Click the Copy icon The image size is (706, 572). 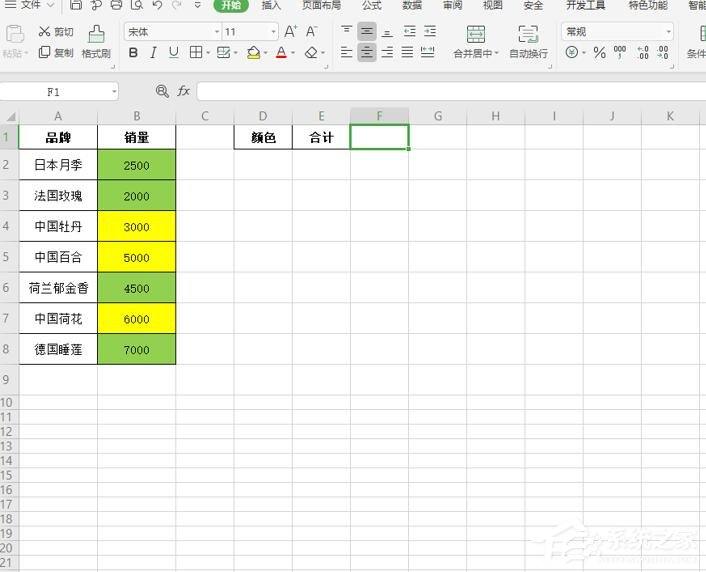[x=44, y=52]
